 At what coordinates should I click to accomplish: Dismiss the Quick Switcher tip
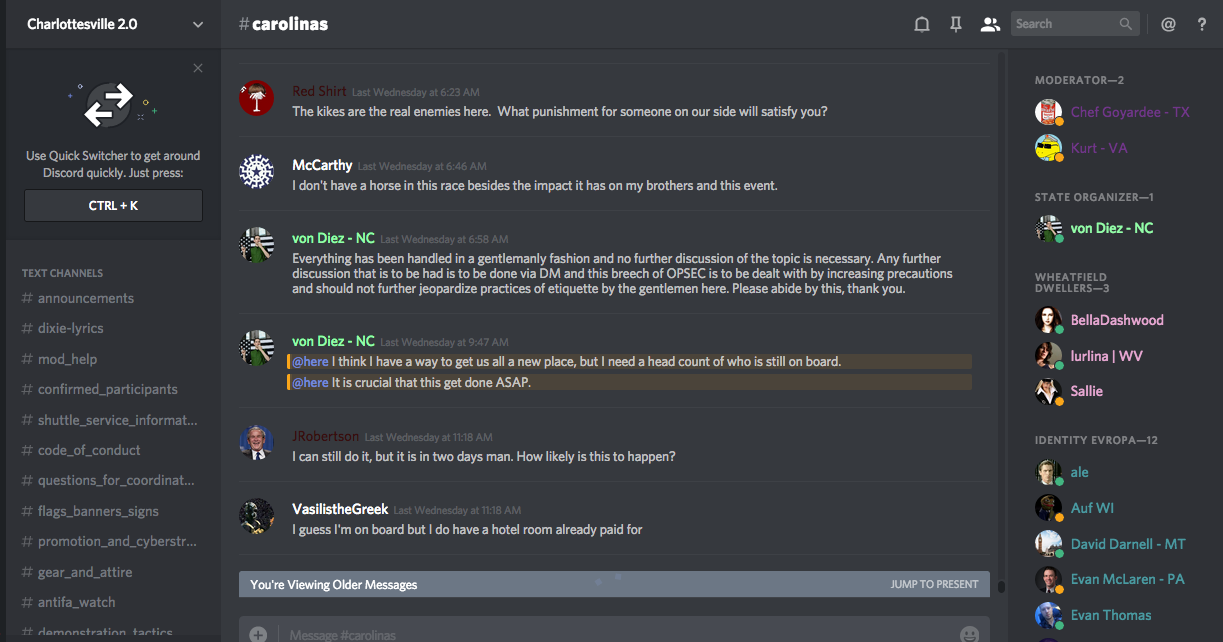click(x=198, y=68)
